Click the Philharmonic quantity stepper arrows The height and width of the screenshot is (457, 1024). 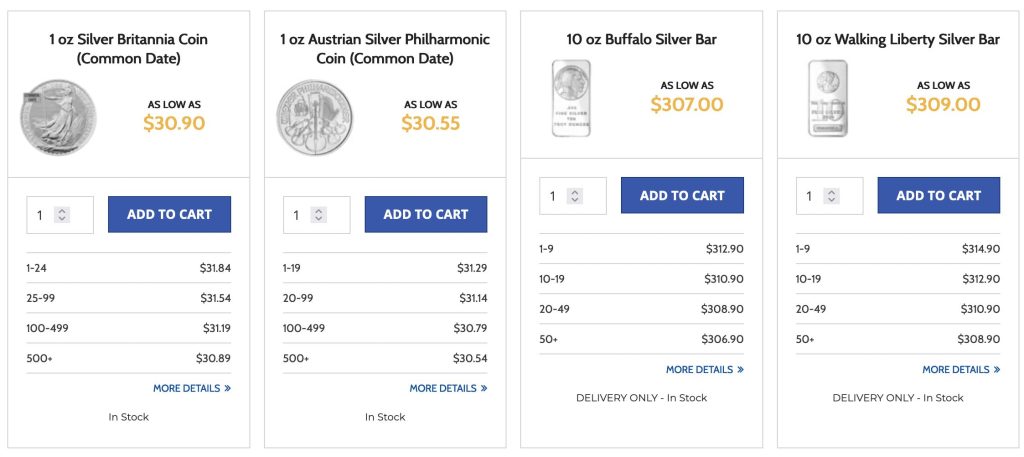tap(319, 215)
